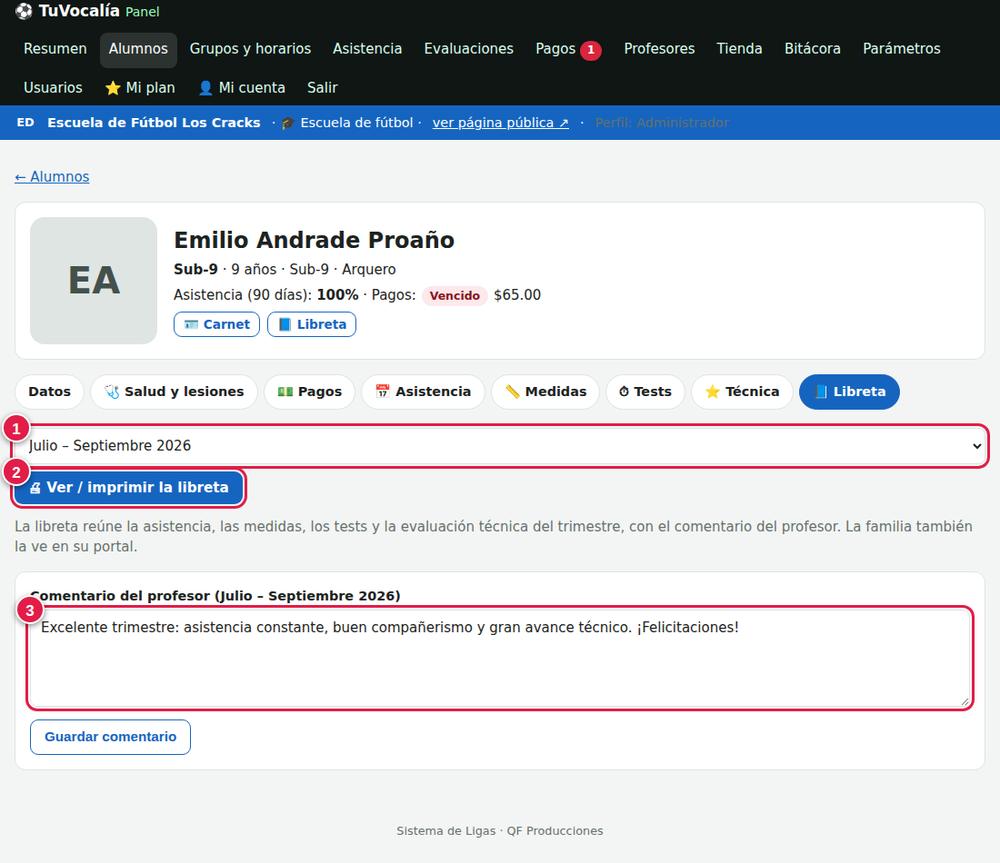Image resolution: width=1000 pixels, height=863 pixels.
Task: Click the $65.00 overdue amount
Action: click(517, 295)
